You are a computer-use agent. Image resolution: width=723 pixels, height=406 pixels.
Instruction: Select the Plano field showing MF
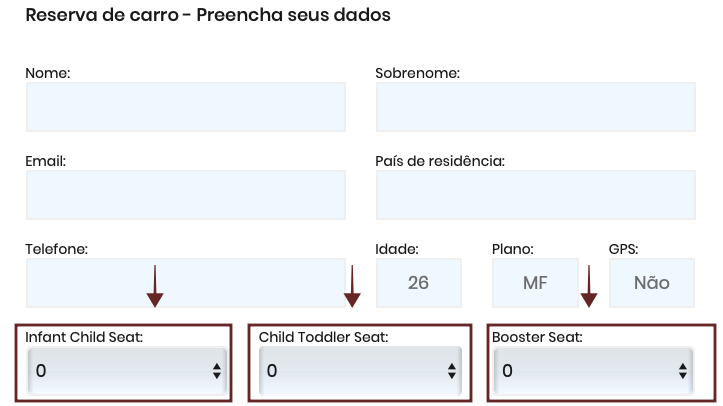coord(535,283)
